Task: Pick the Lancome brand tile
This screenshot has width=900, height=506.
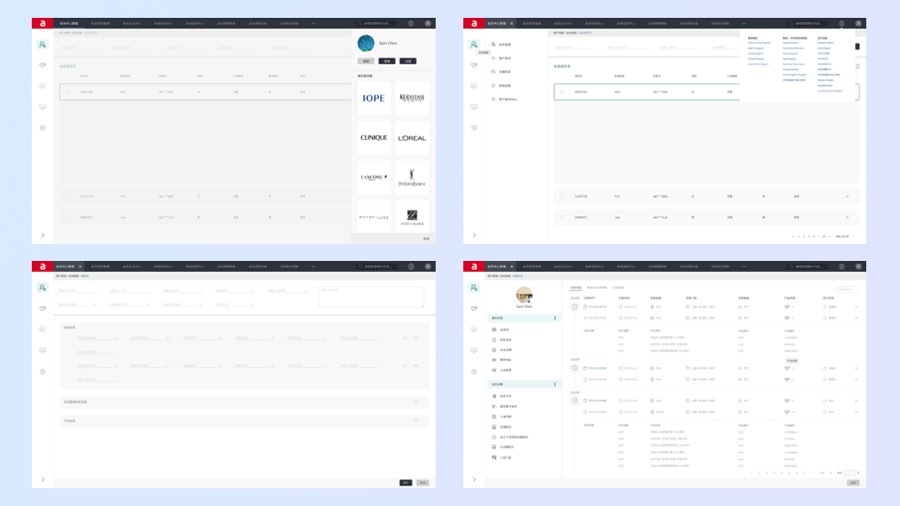Action: pos(374,177)
